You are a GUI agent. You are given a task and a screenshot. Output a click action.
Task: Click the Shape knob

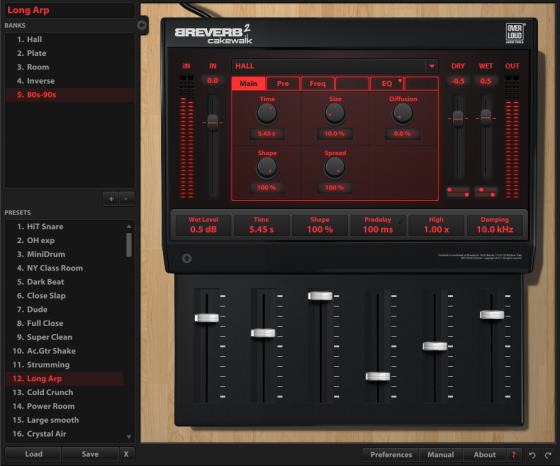click(x=267, y=167)
